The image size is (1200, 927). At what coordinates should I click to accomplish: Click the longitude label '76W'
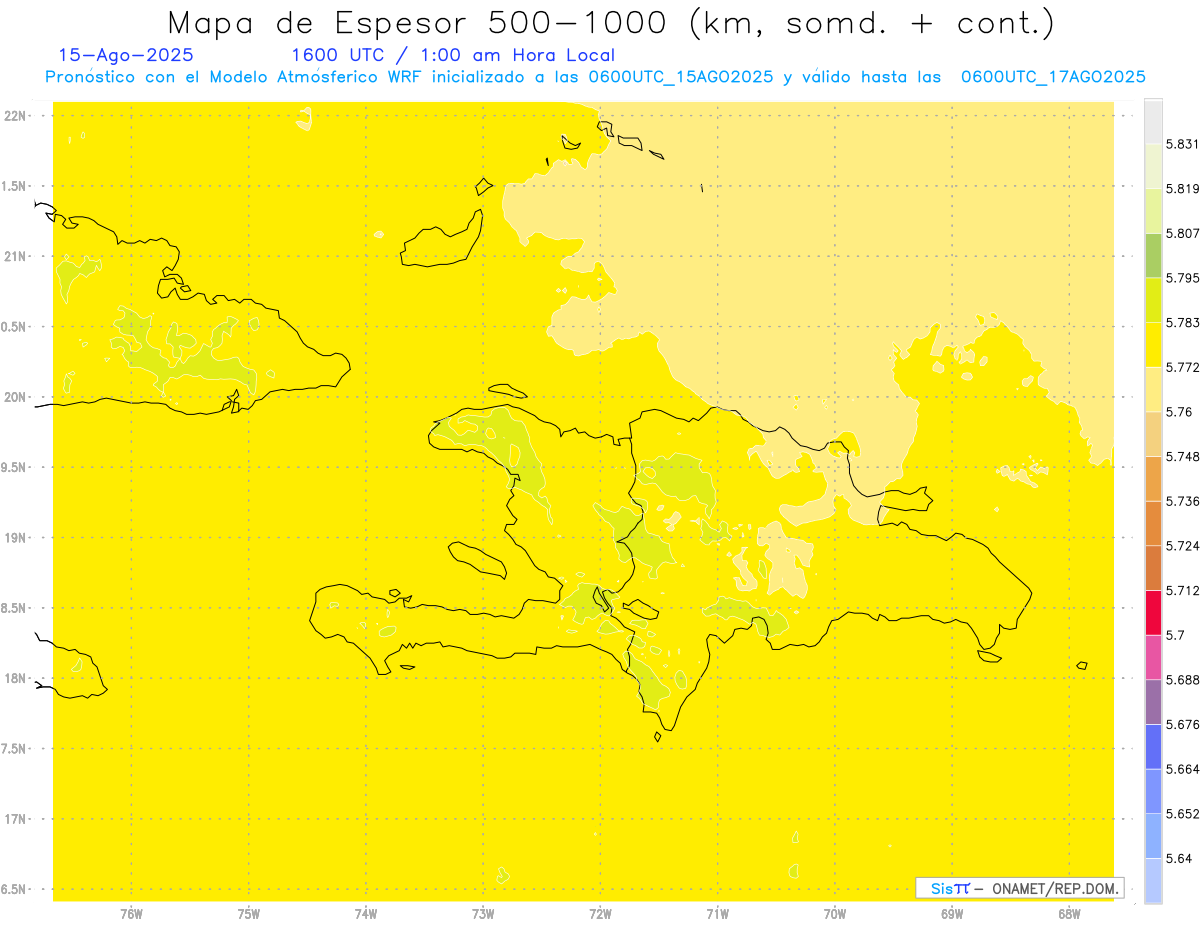click(x=131, y=914)
